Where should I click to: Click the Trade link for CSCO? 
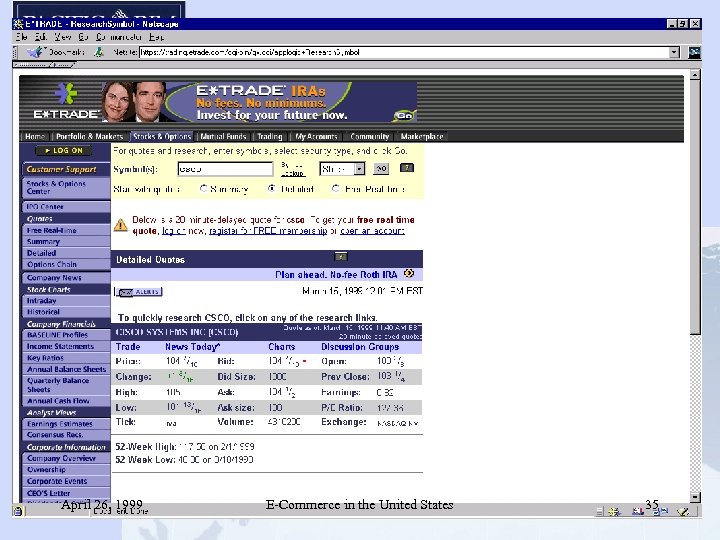coord(128,347)
